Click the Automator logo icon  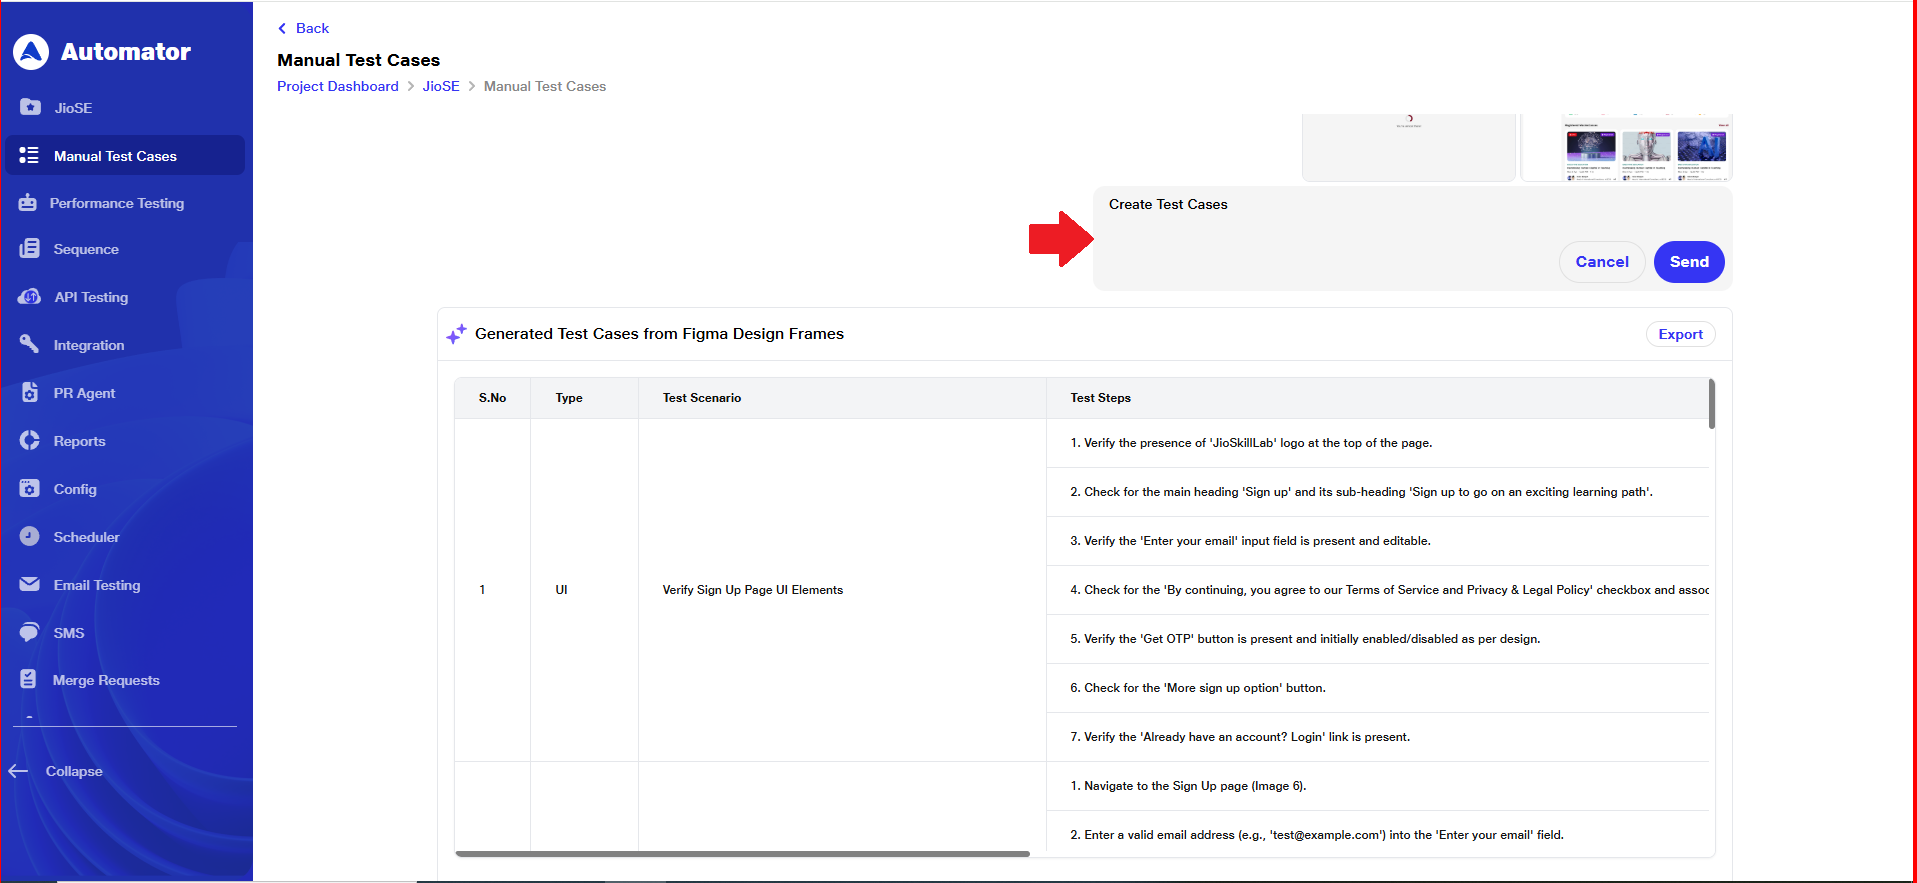31,52
